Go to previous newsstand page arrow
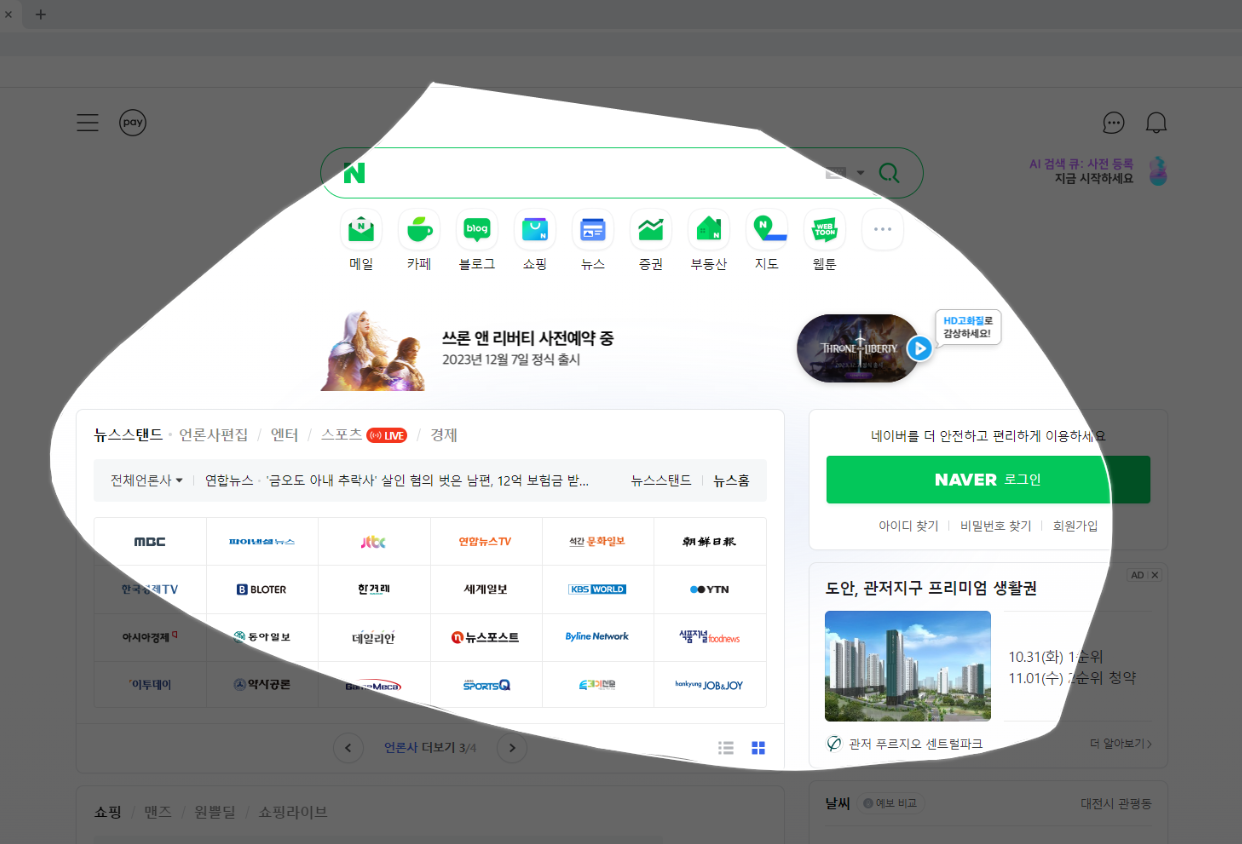 [348, 748]
